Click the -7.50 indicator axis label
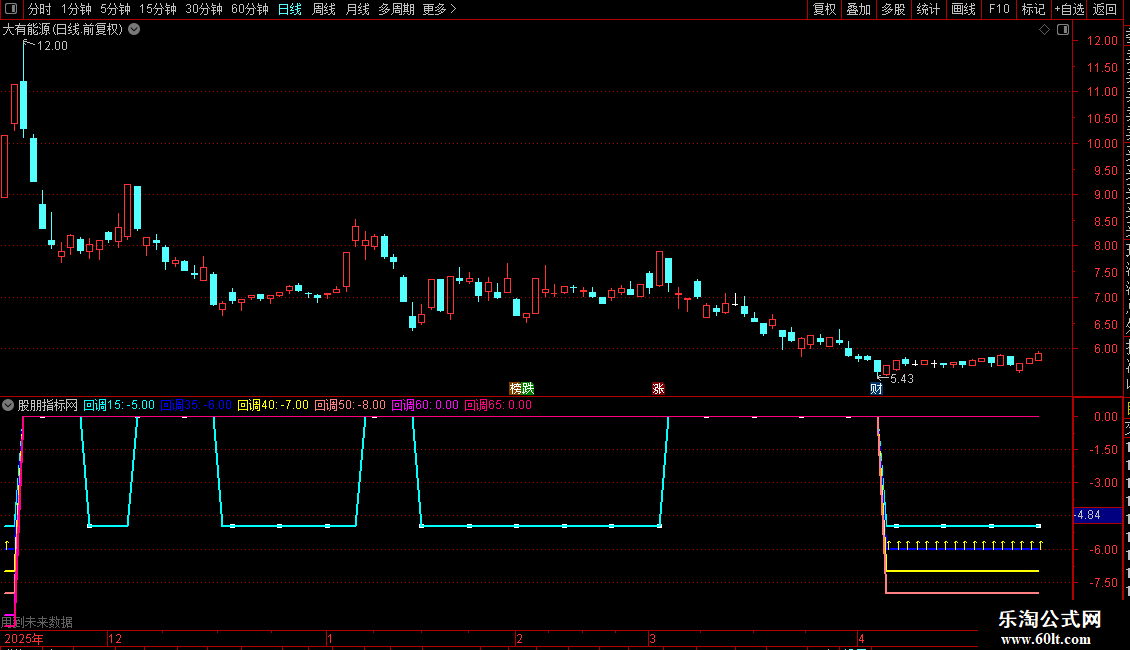 [x=1103, y=582]
